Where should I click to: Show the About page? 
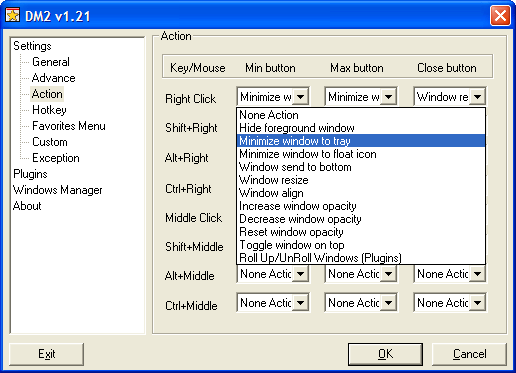(27, 206)
